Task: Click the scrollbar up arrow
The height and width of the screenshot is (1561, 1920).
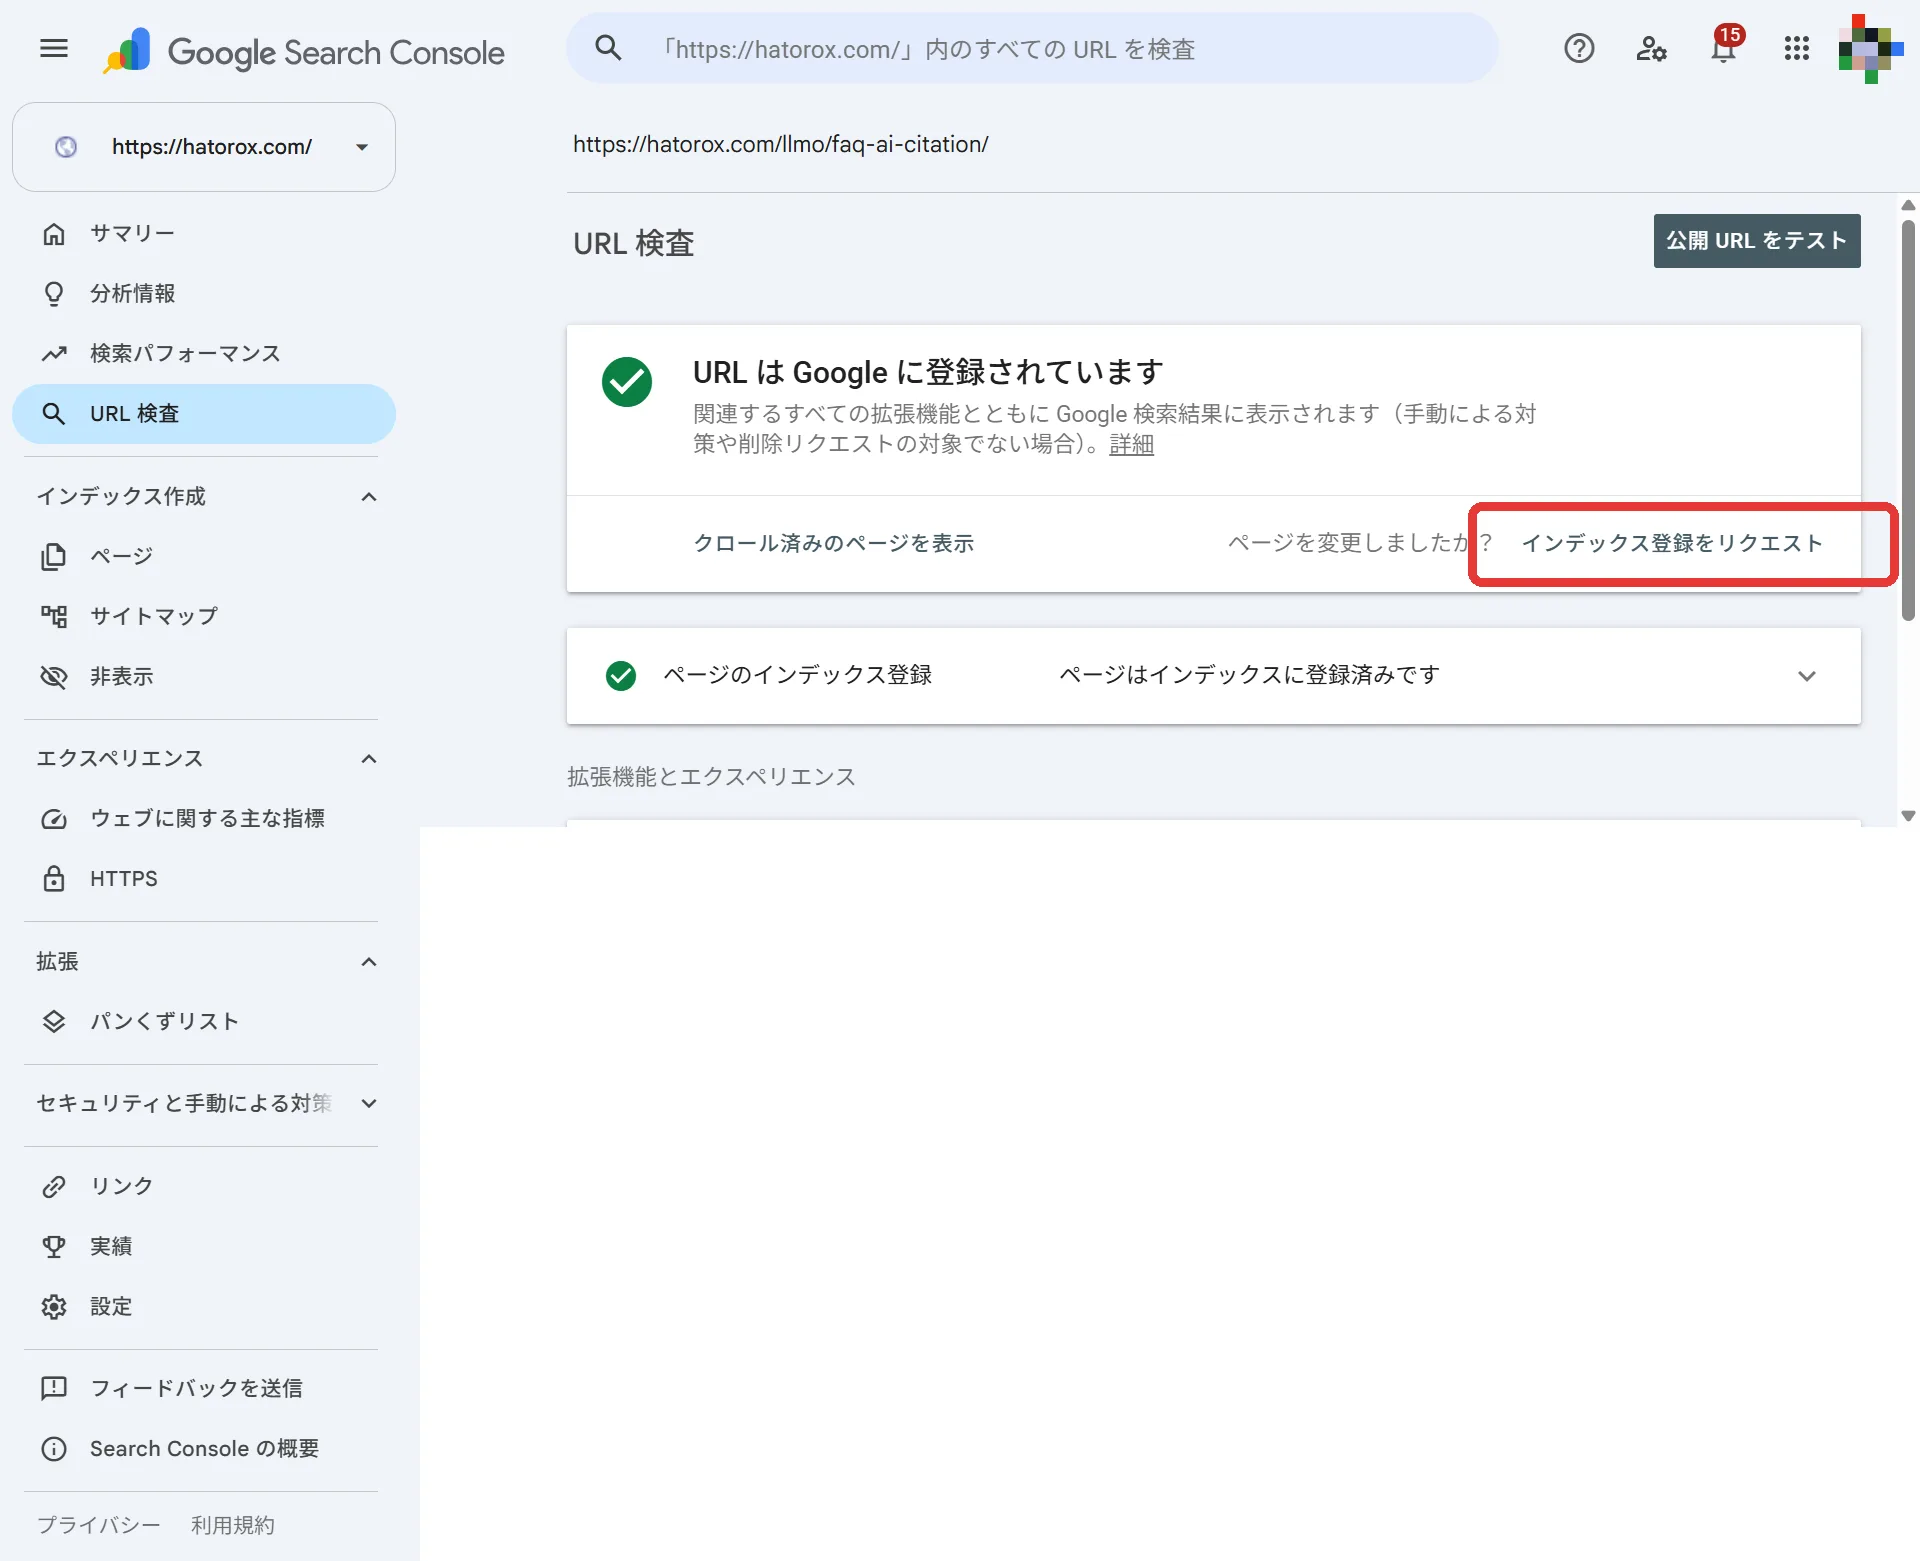Action: [x=1908, y=205]
